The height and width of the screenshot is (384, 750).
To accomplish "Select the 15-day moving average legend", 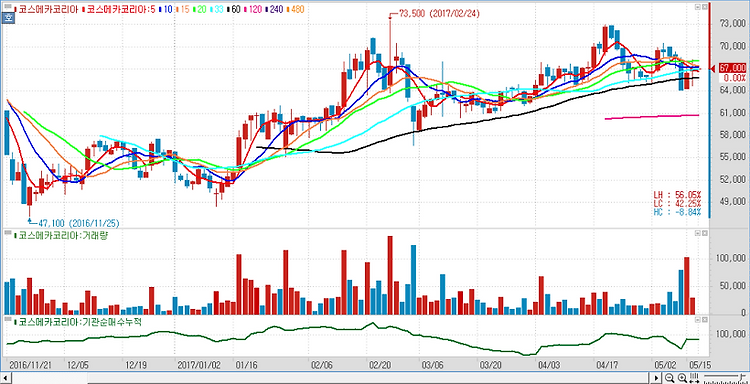I will [x=183, y=9].
